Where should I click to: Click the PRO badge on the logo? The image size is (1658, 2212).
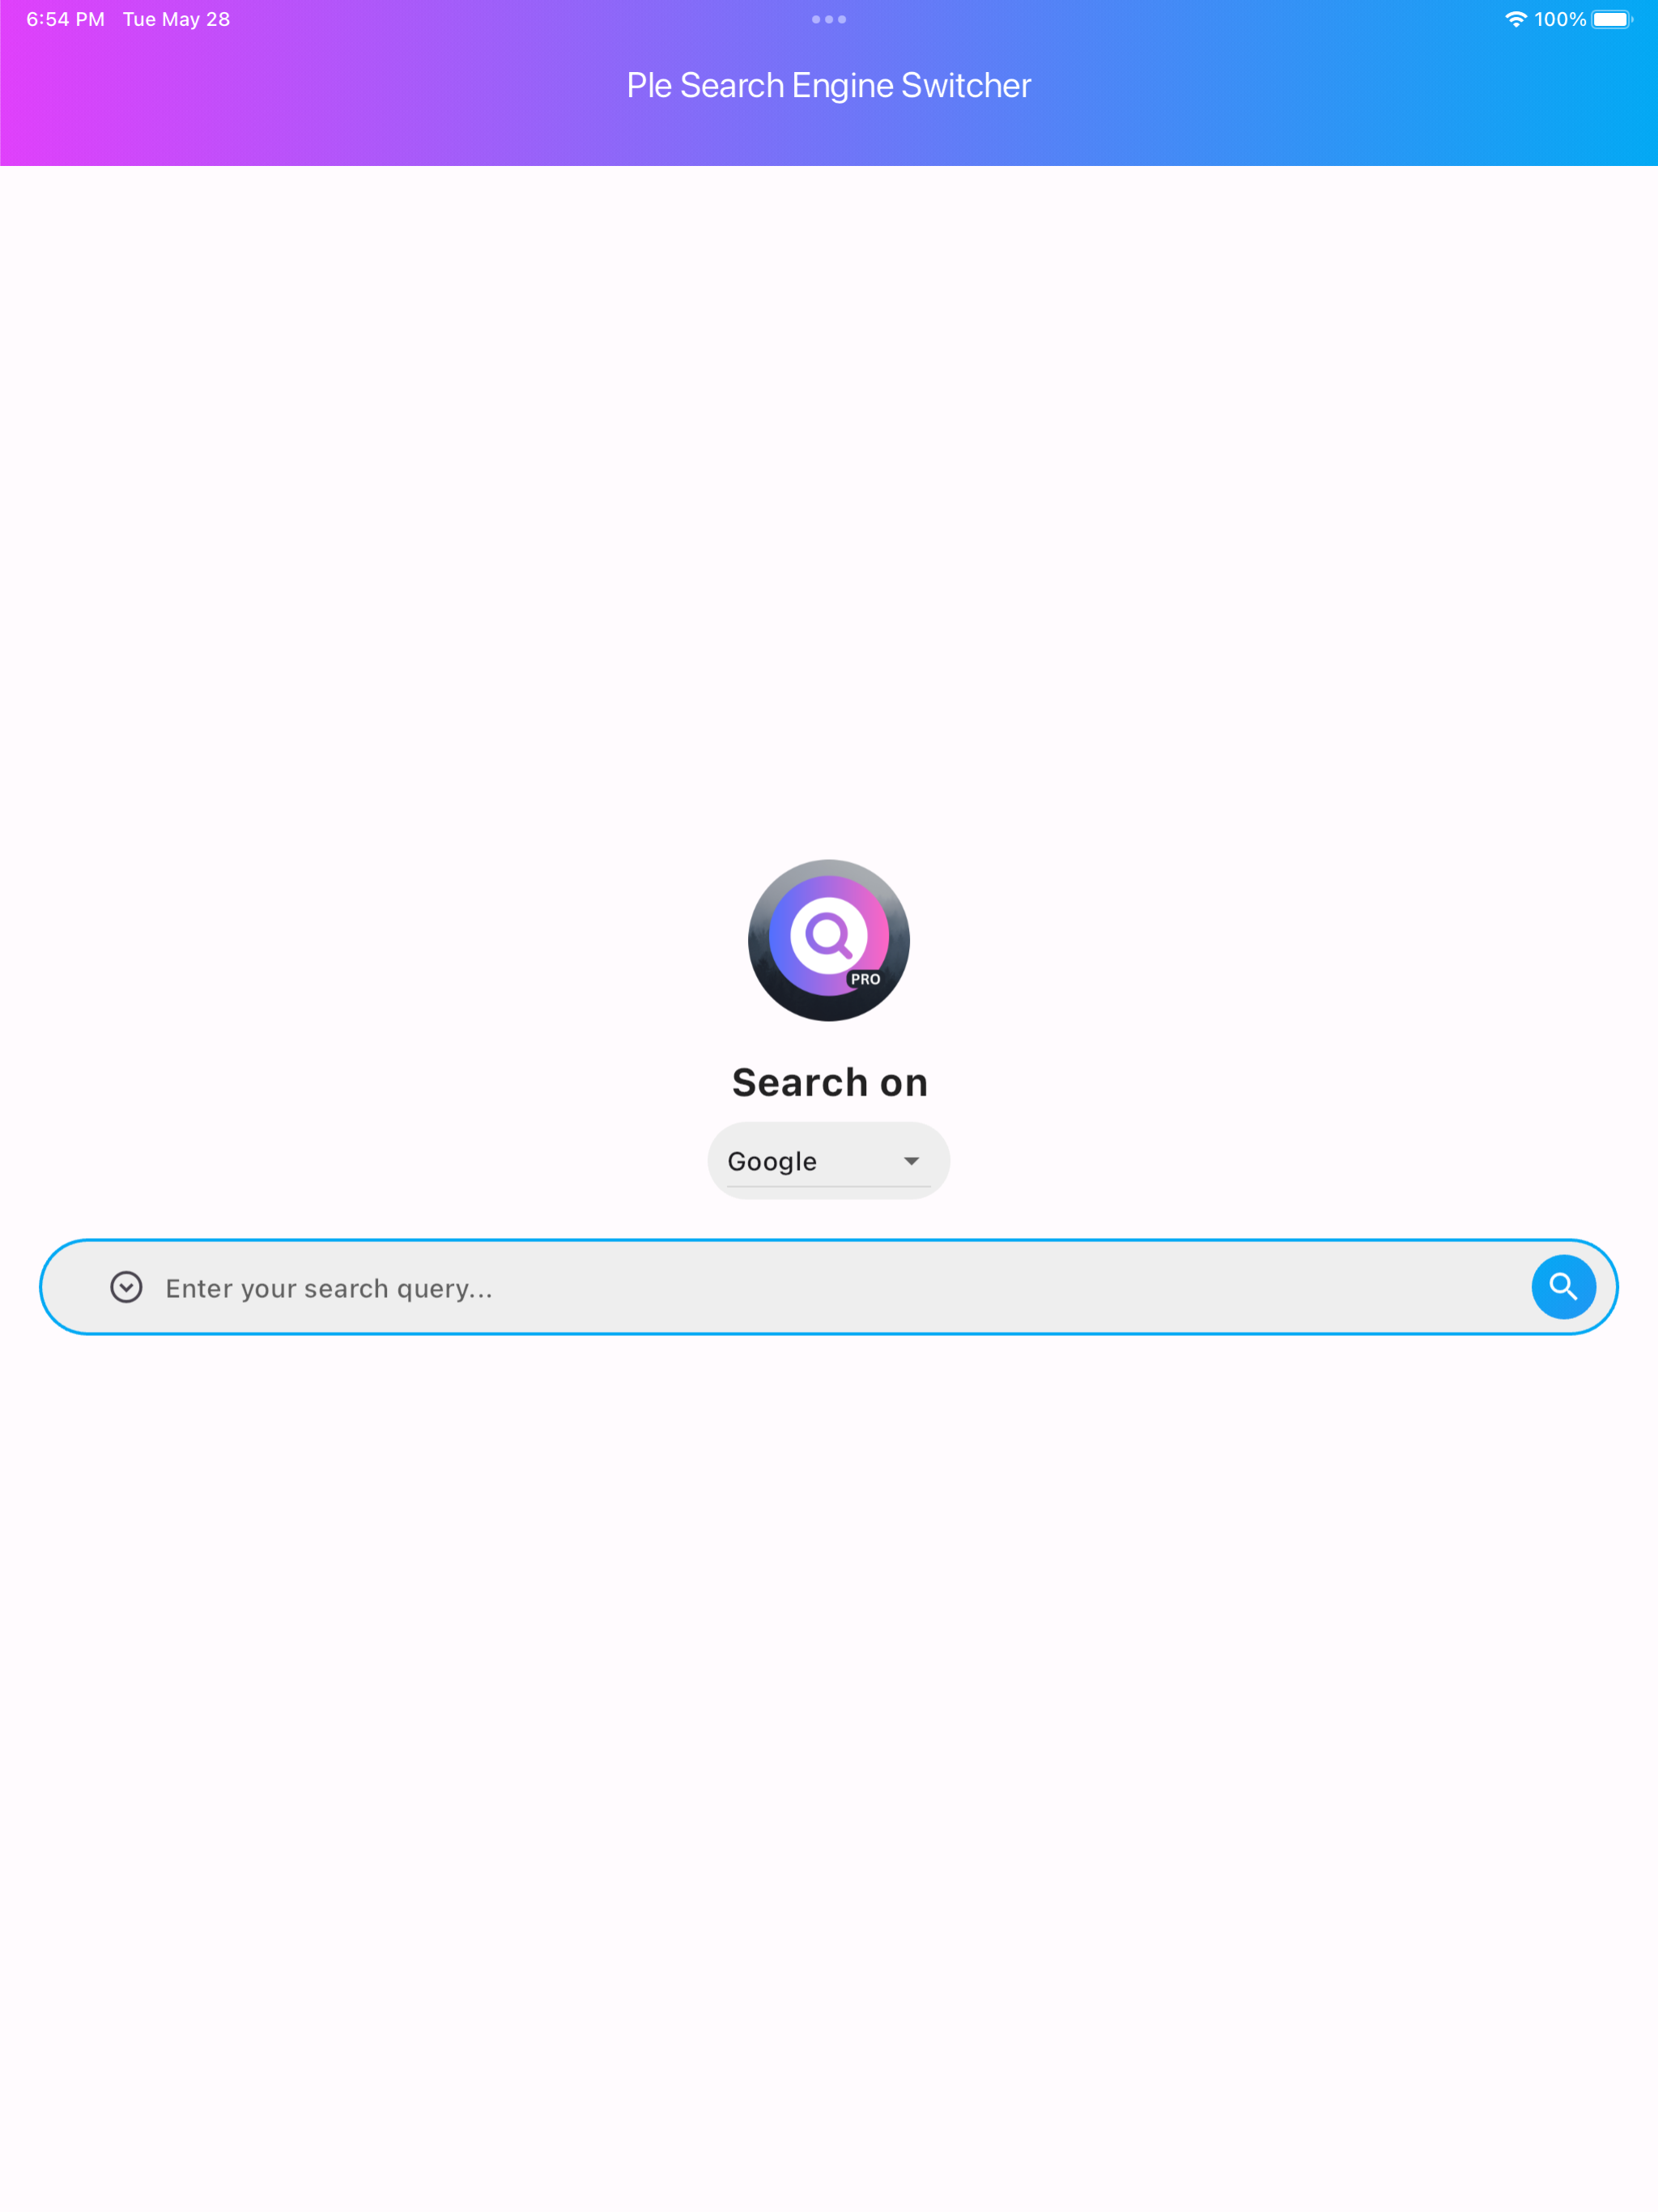point(865,979)
